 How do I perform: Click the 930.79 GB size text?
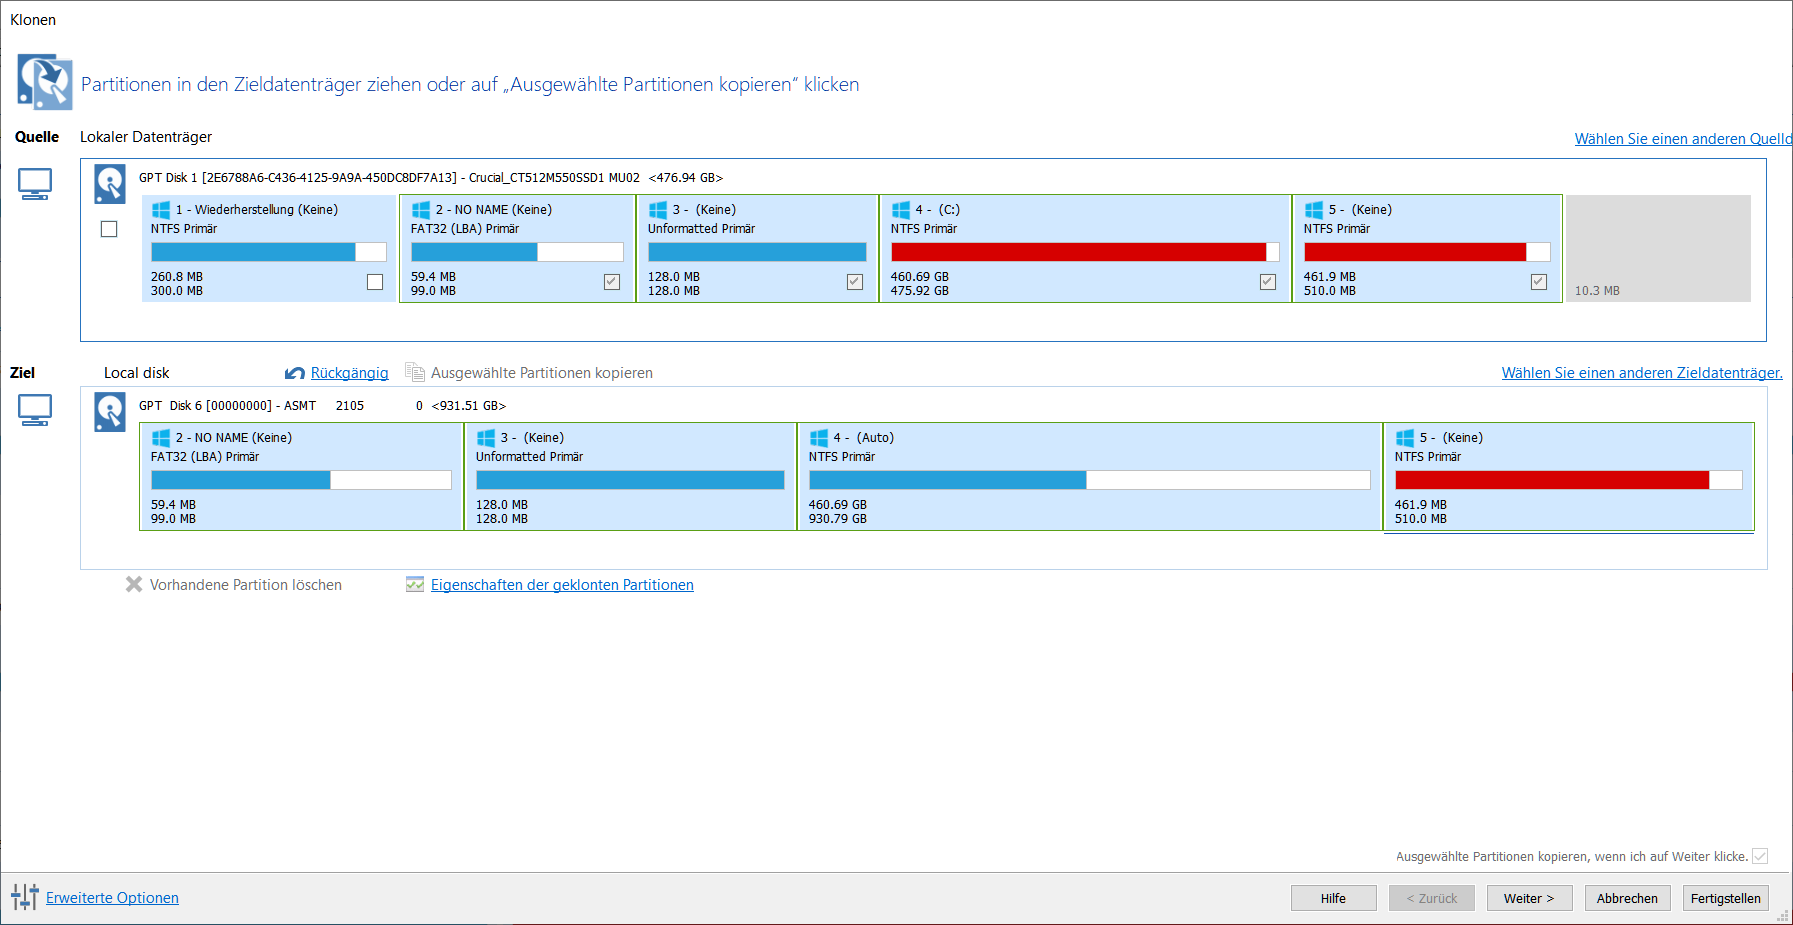pyautogui.click(x=838, y=519)
